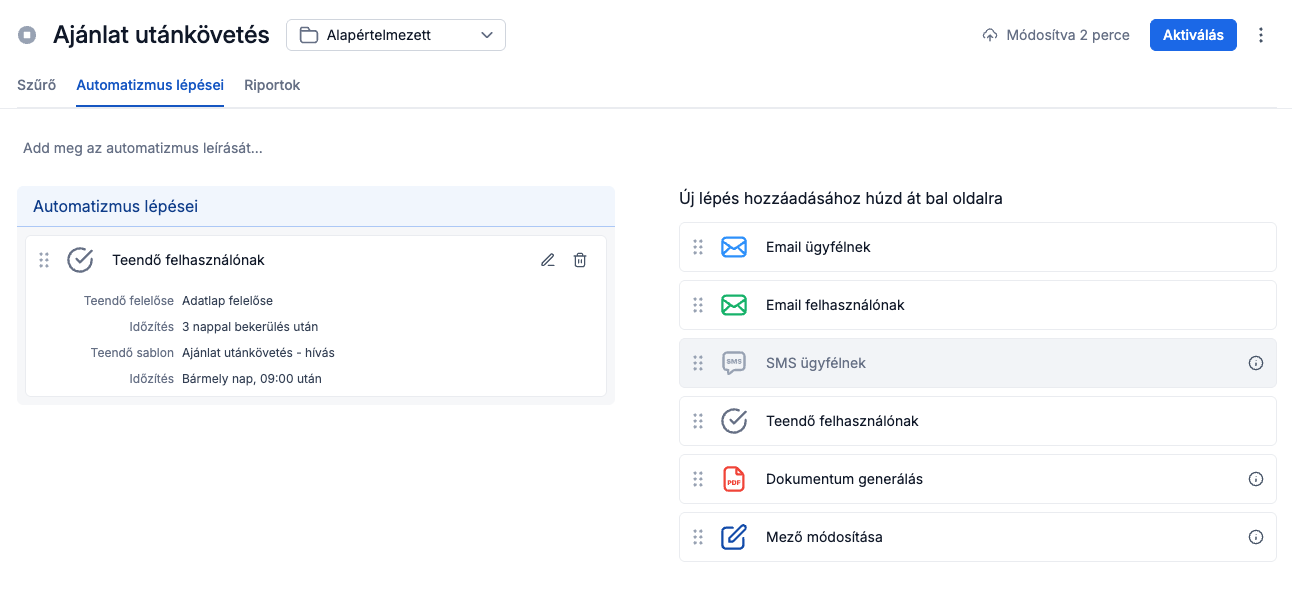Click the red PDF Dokumentum generálás icon
The height and width of the screenshot is (610, 1292).
point(734,479)
